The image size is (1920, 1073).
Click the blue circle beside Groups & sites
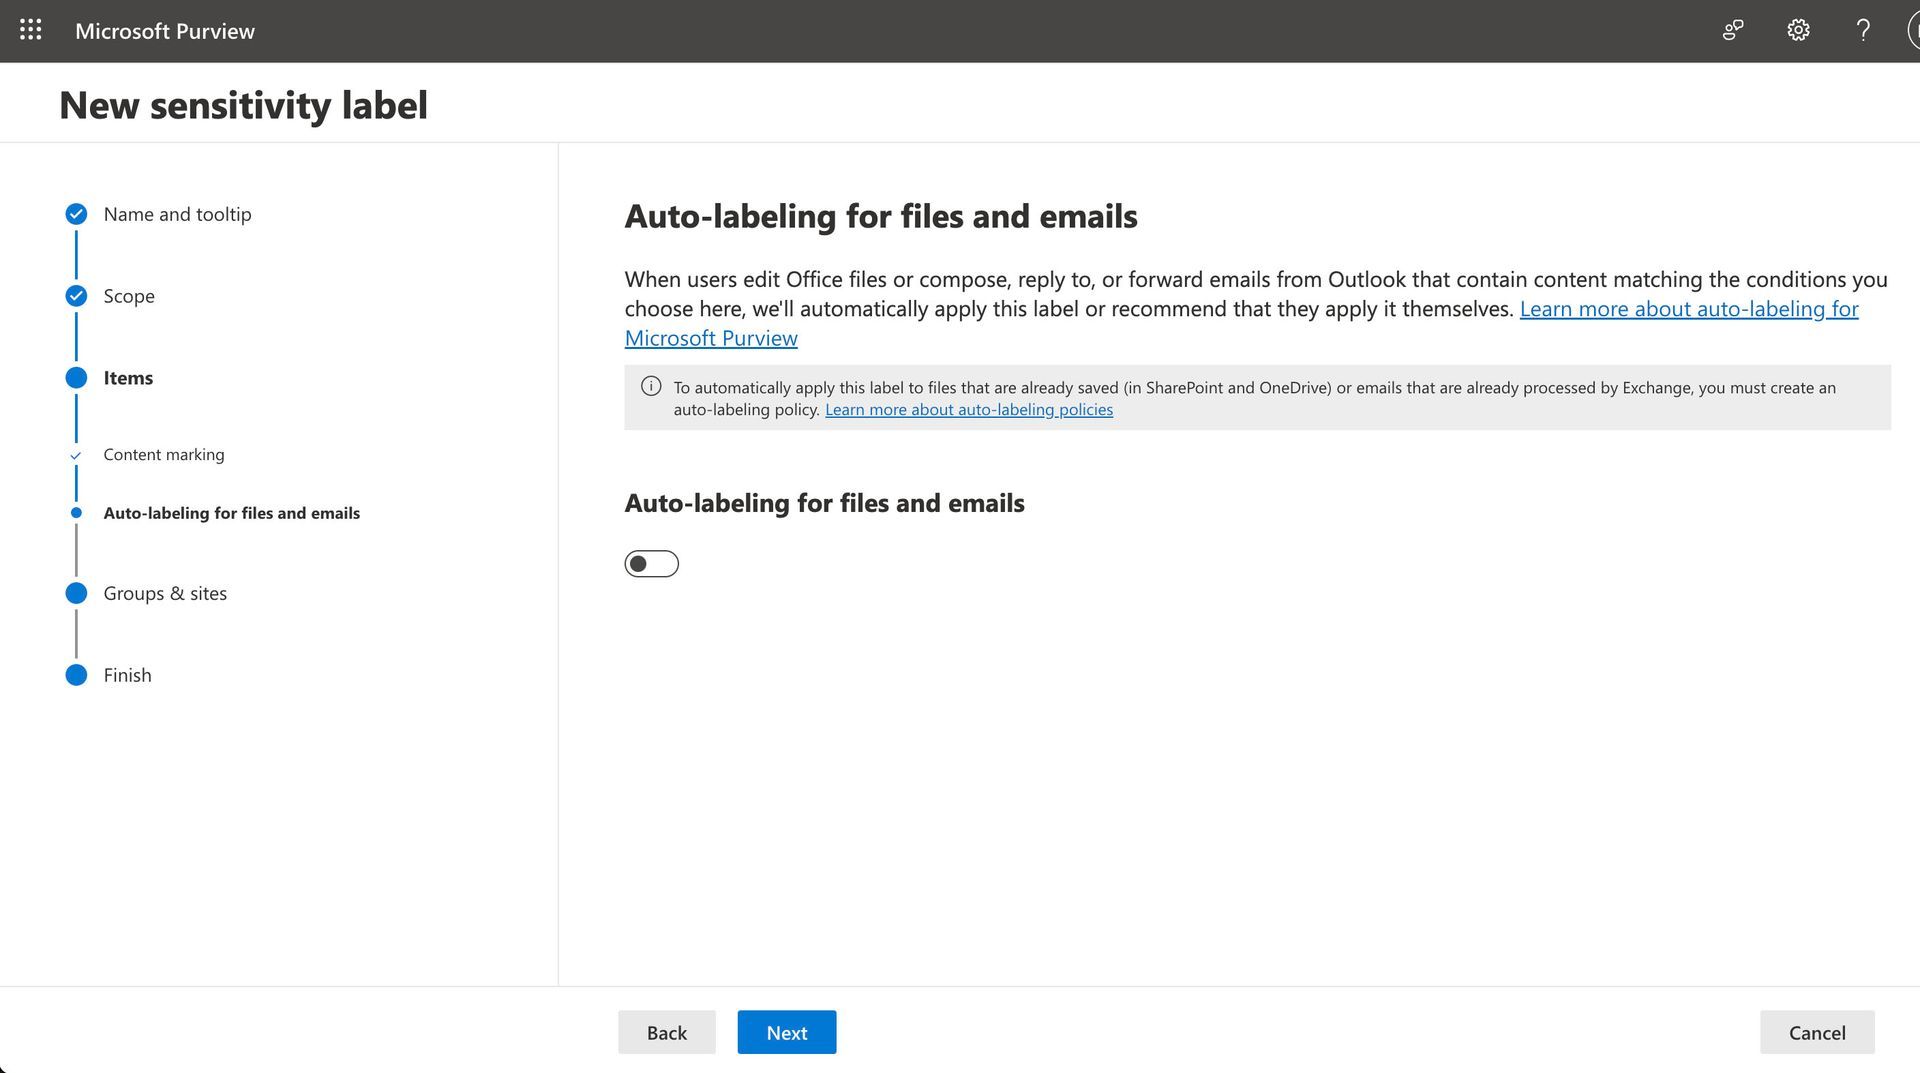click(76, 593)
